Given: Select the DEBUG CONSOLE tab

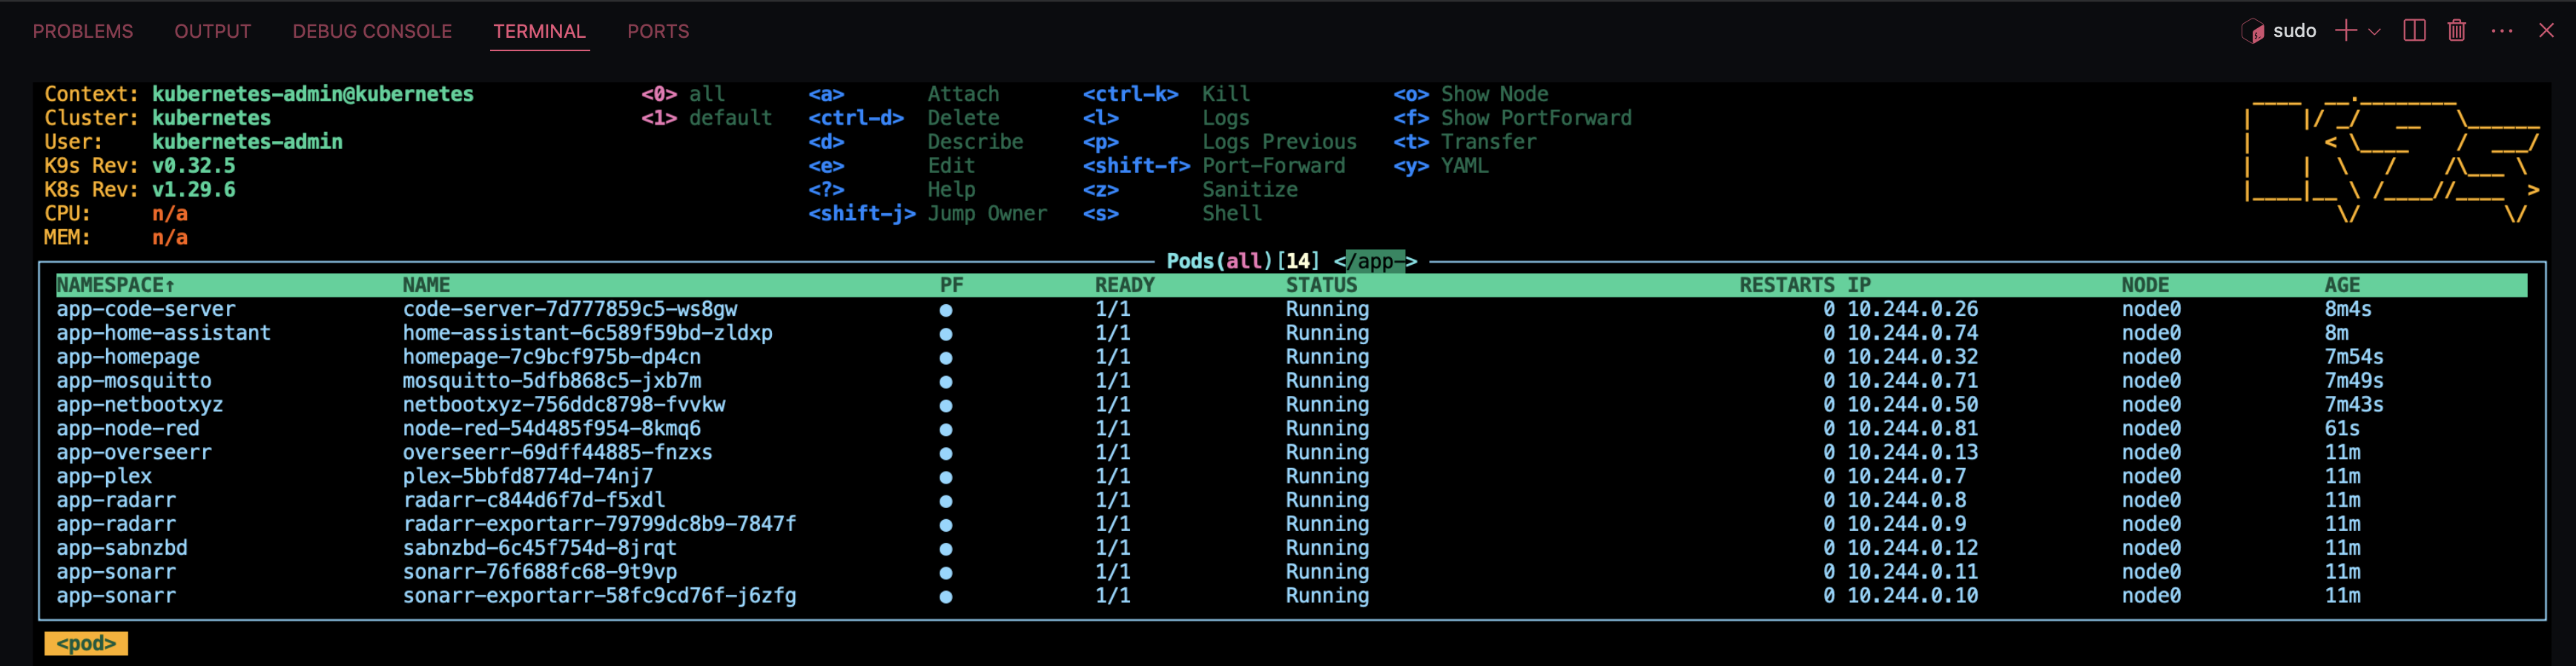Looking at the screenshot, I should 372,31.
